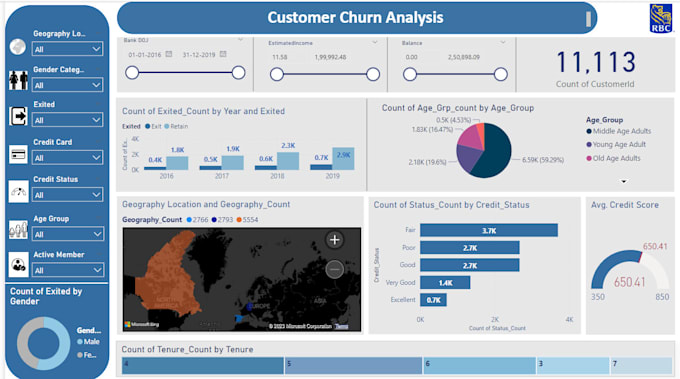Image resolution: width=680 pixels, height=379 pixels.
Task: Open the Credit Status filter dropdown
Action: coord(67,195)
